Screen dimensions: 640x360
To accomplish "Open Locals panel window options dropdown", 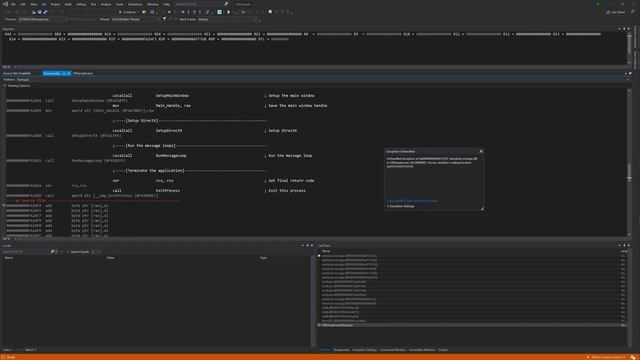I will pos(303,246).
